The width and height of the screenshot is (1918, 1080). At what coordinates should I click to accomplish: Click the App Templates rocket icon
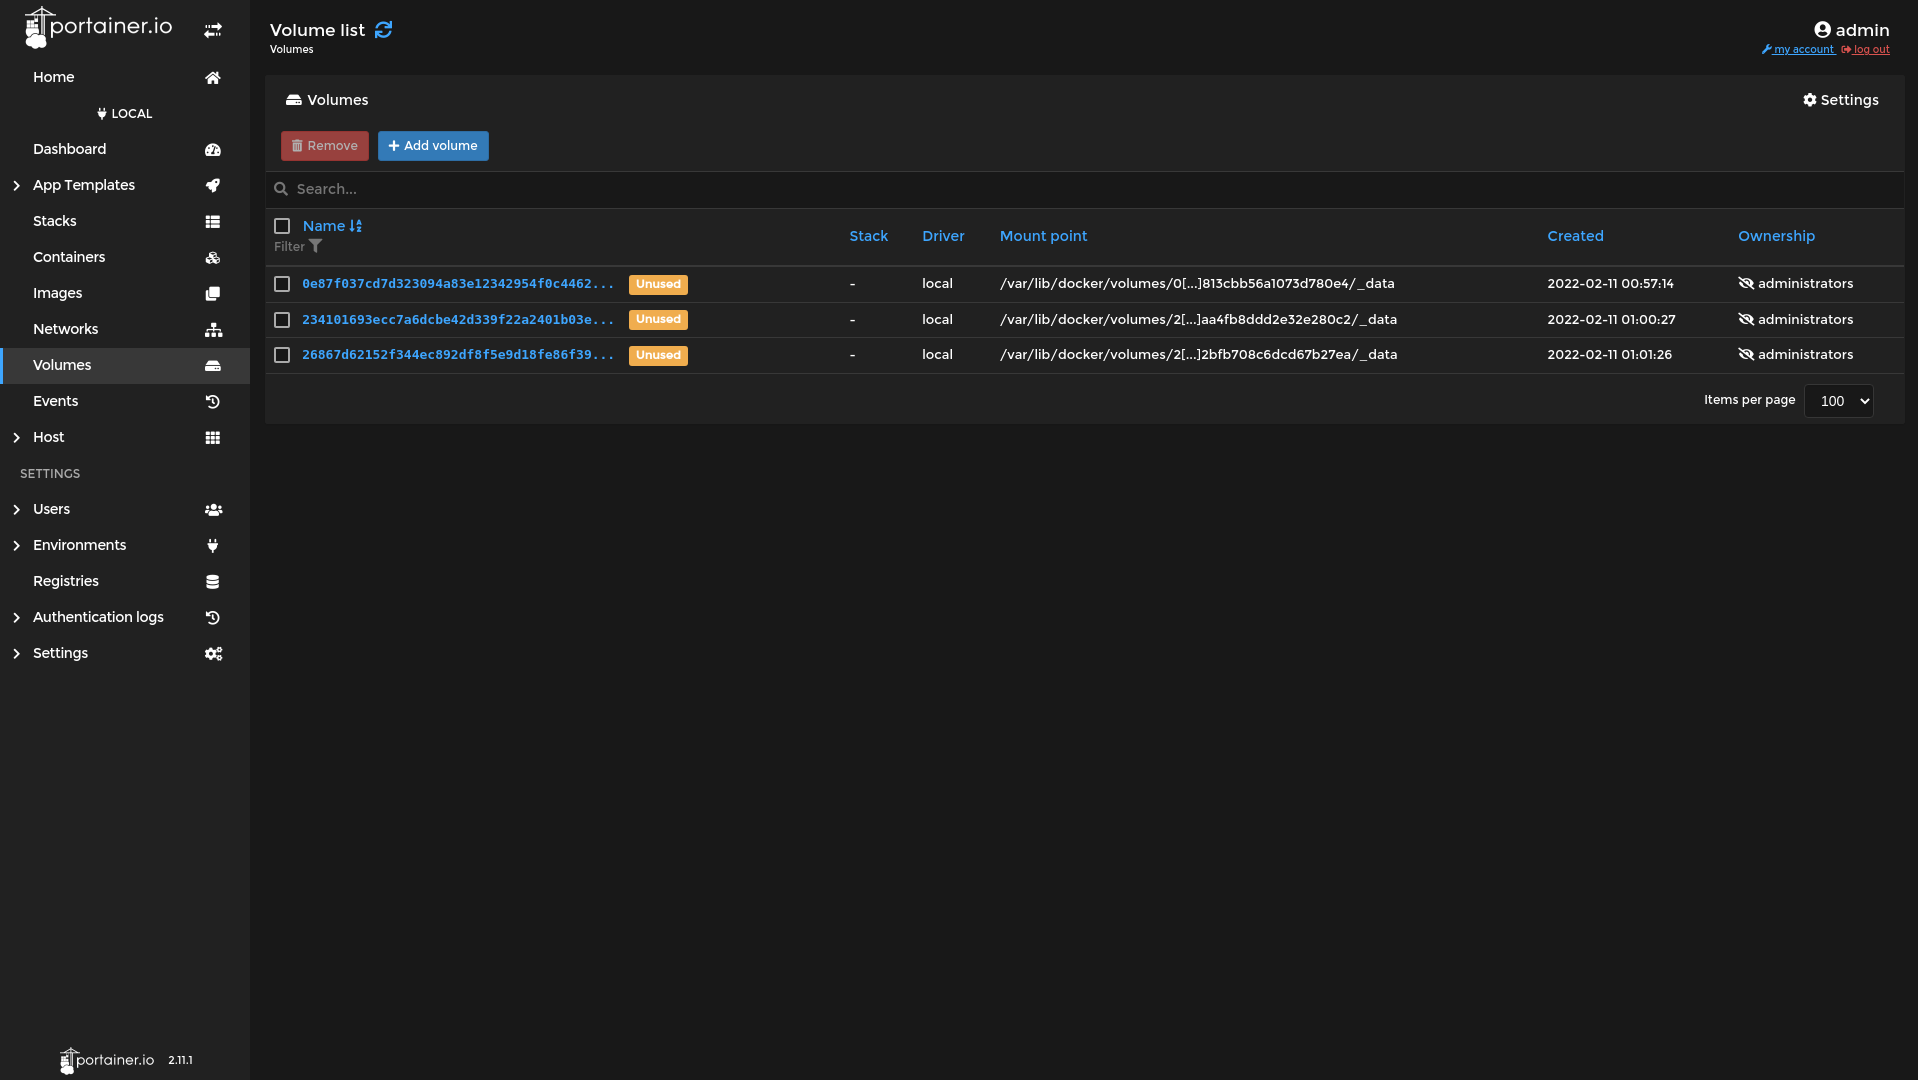pos(213,185)
